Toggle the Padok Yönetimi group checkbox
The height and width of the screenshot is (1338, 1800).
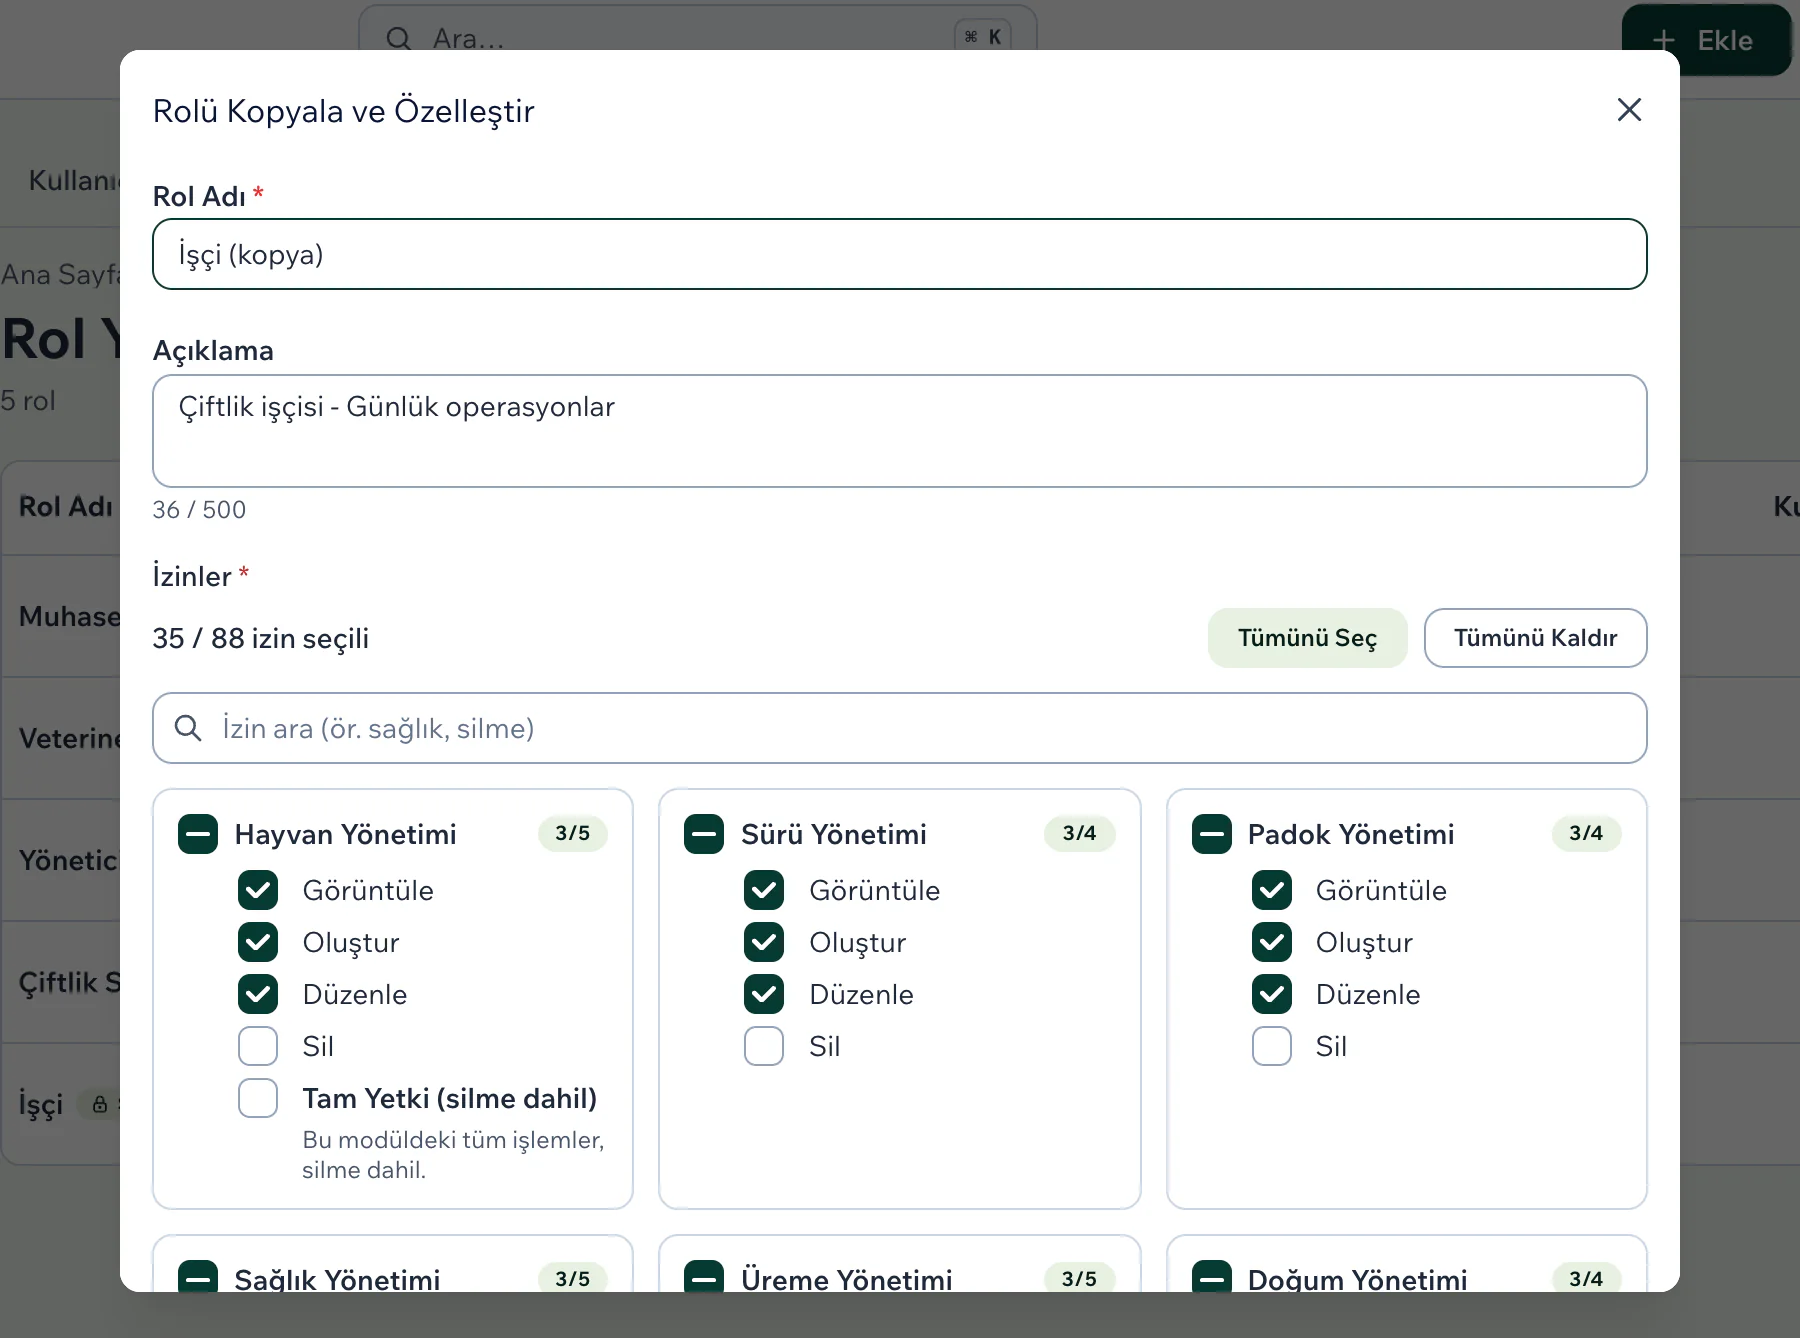click(1212, 834)
